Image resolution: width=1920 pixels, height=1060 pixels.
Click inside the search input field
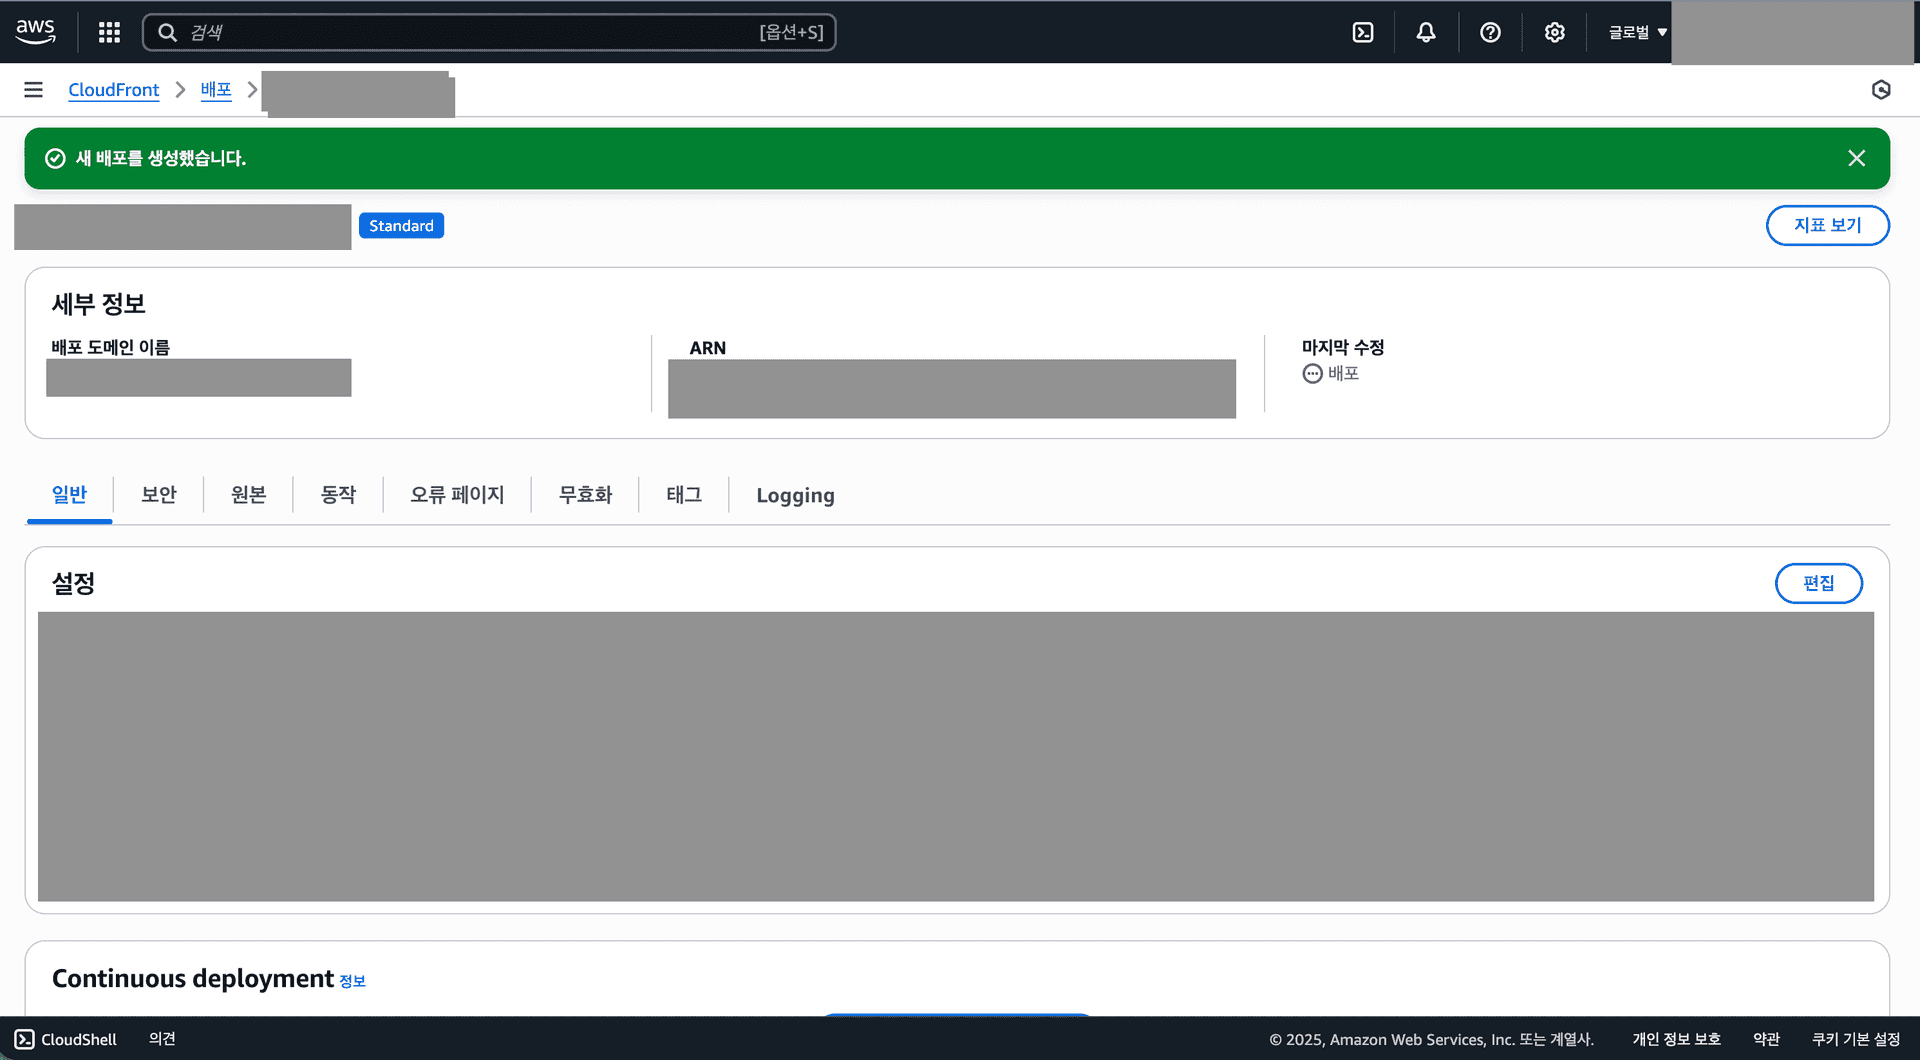490,31
